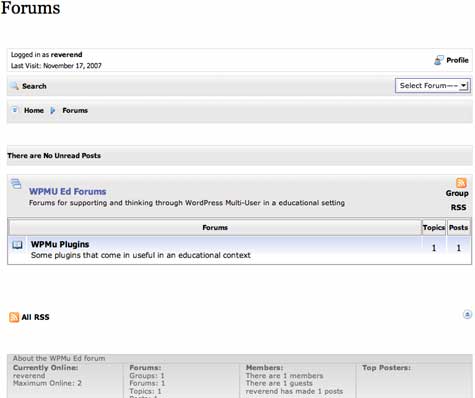Open the All RSS link
The height and width of the screenshot is (398, 475).
(35, 317)
